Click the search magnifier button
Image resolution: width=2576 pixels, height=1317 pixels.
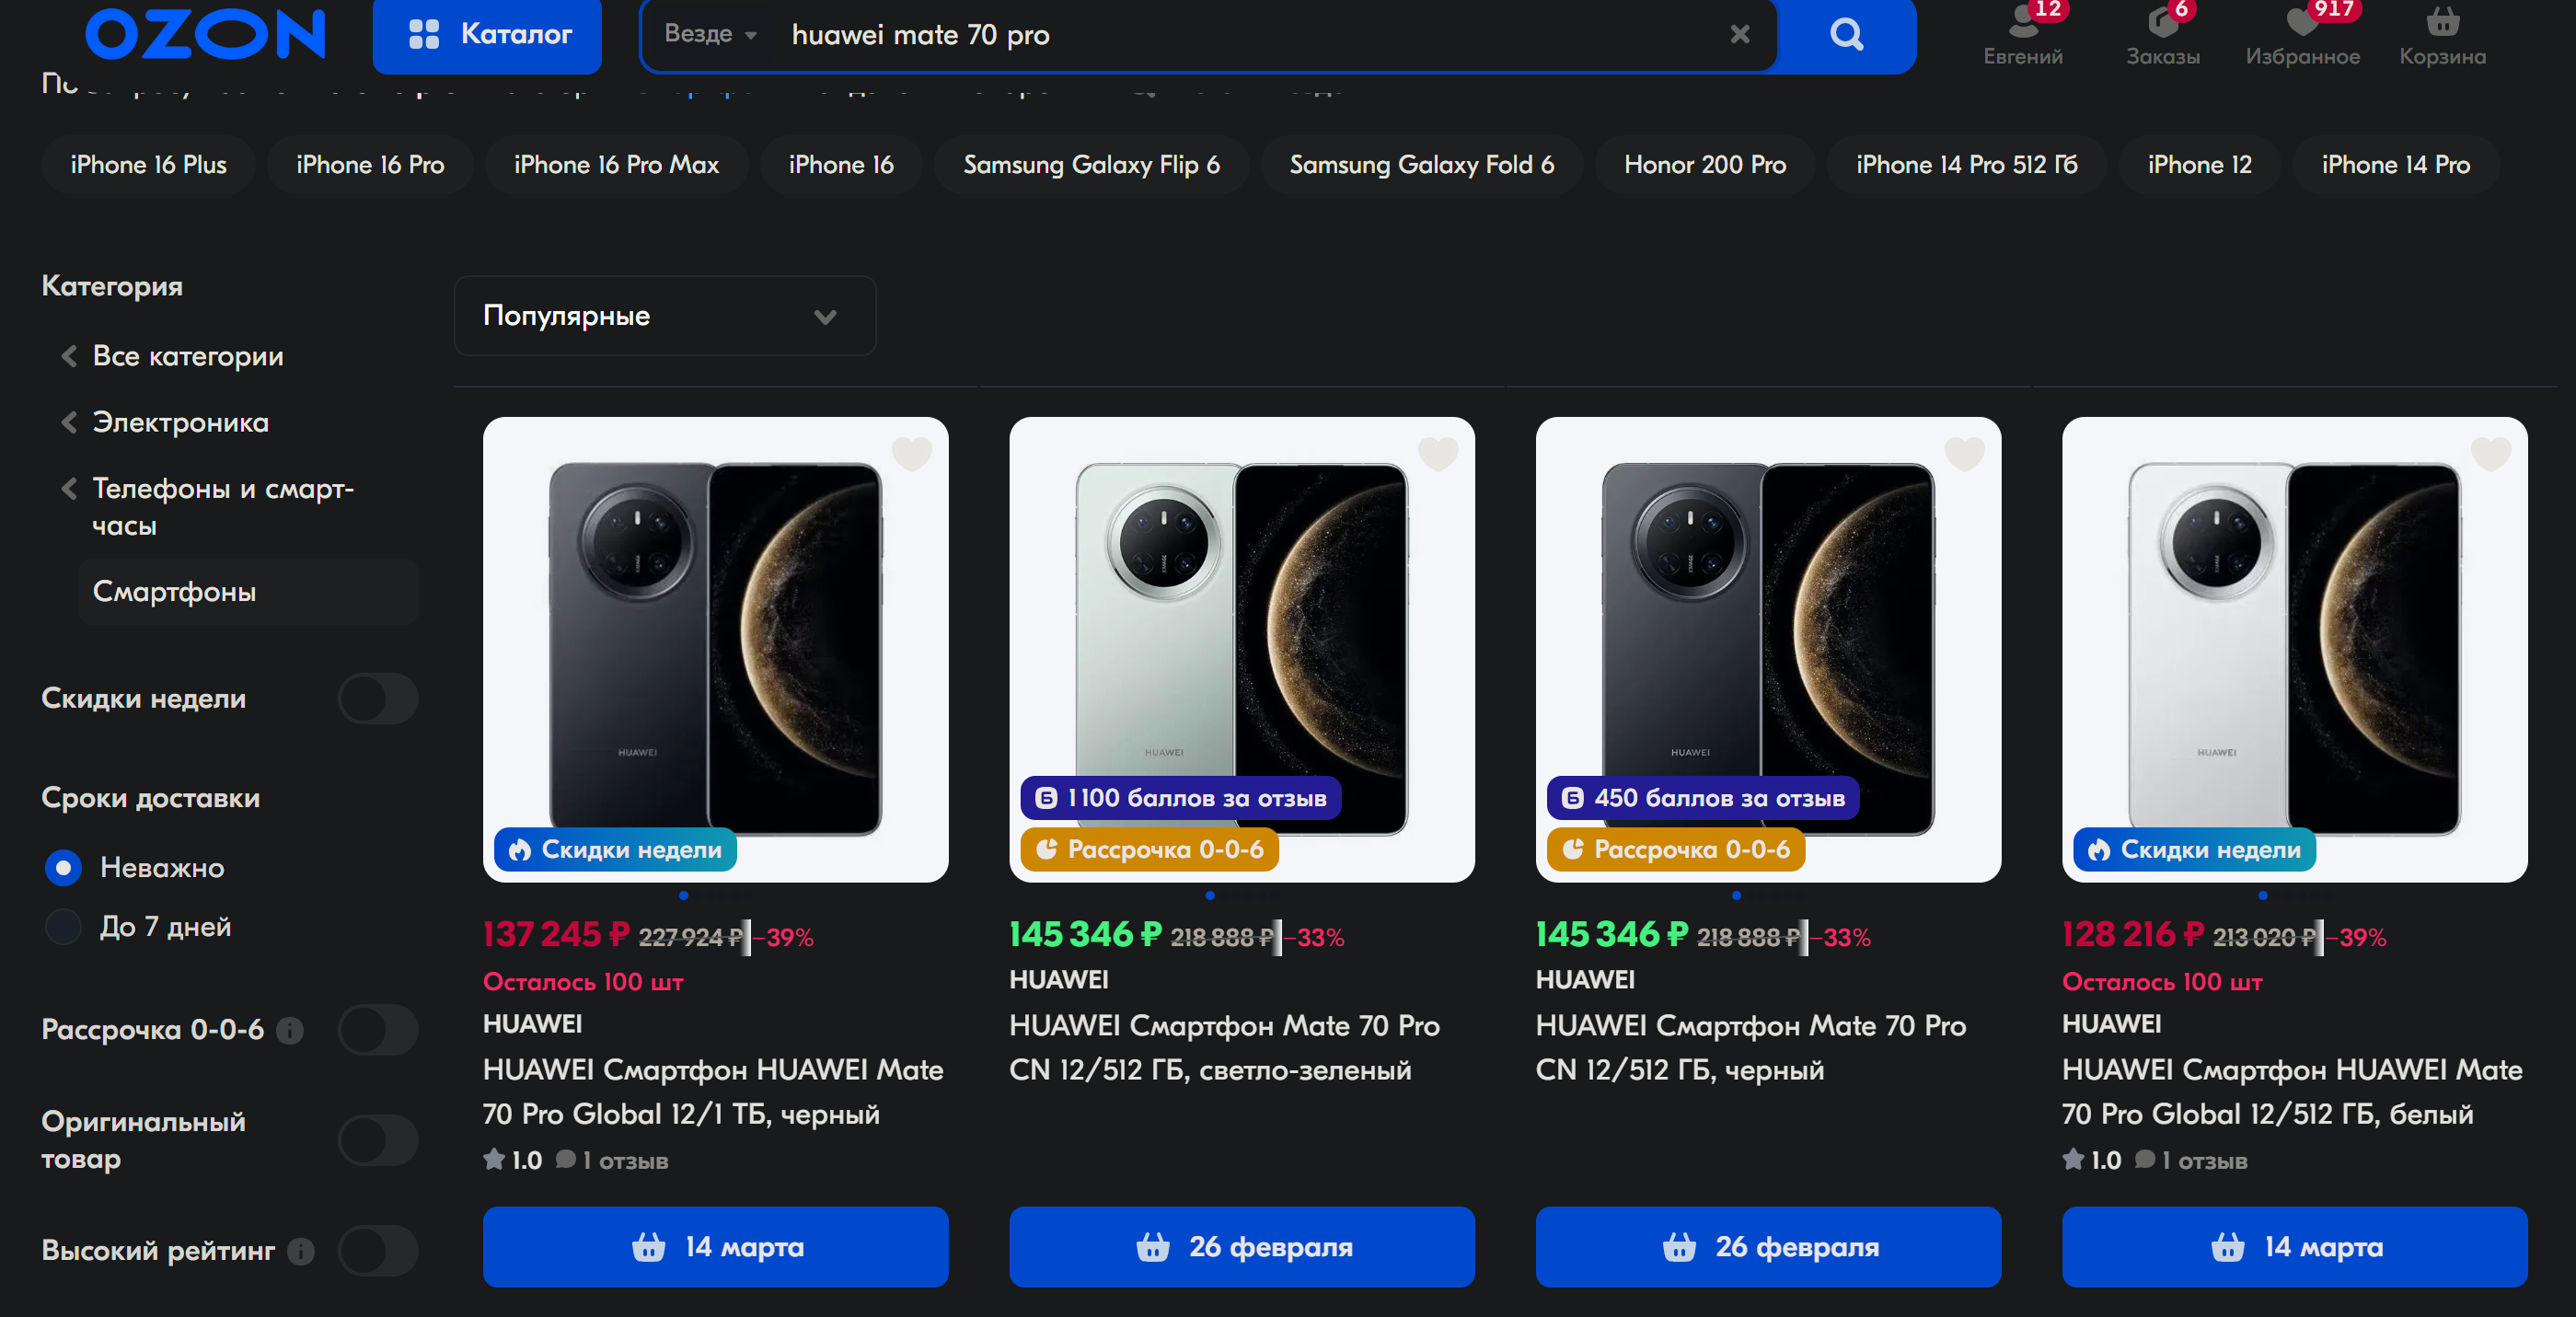tap(1846, 35)
